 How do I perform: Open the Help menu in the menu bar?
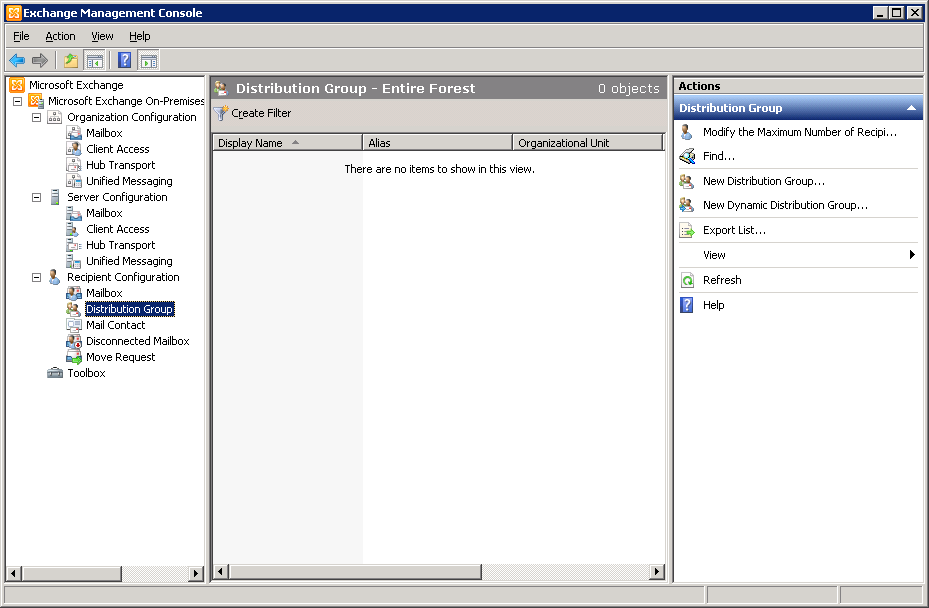point(140,36)
